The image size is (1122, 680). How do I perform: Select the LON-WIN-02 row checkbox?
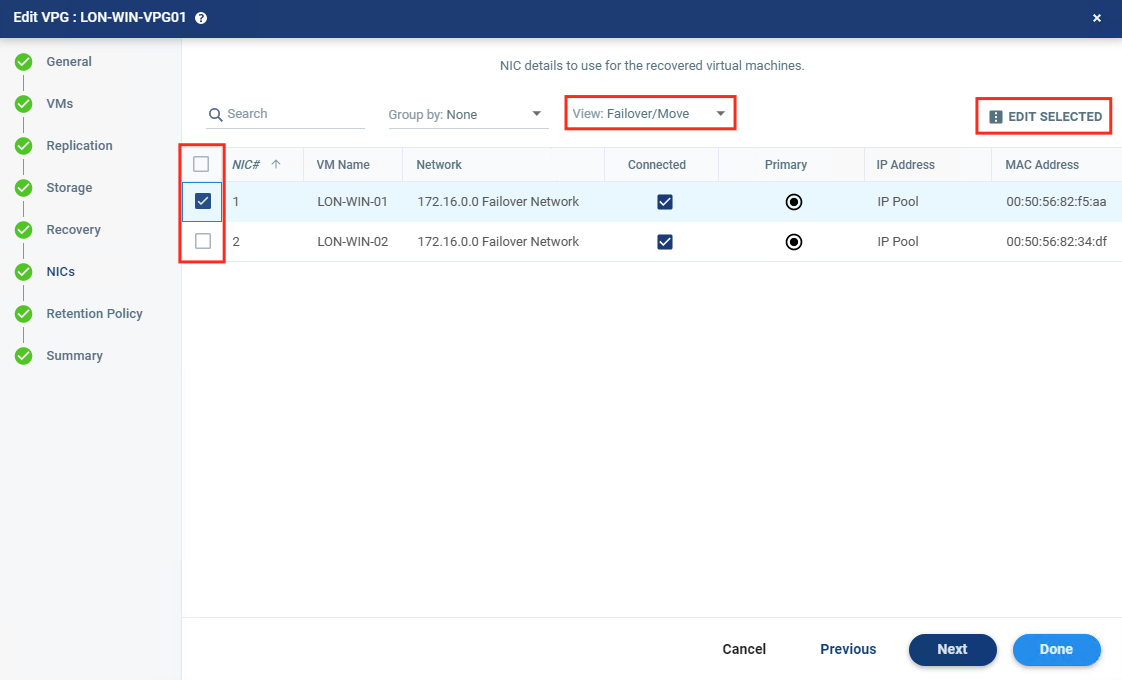[203, 241]
